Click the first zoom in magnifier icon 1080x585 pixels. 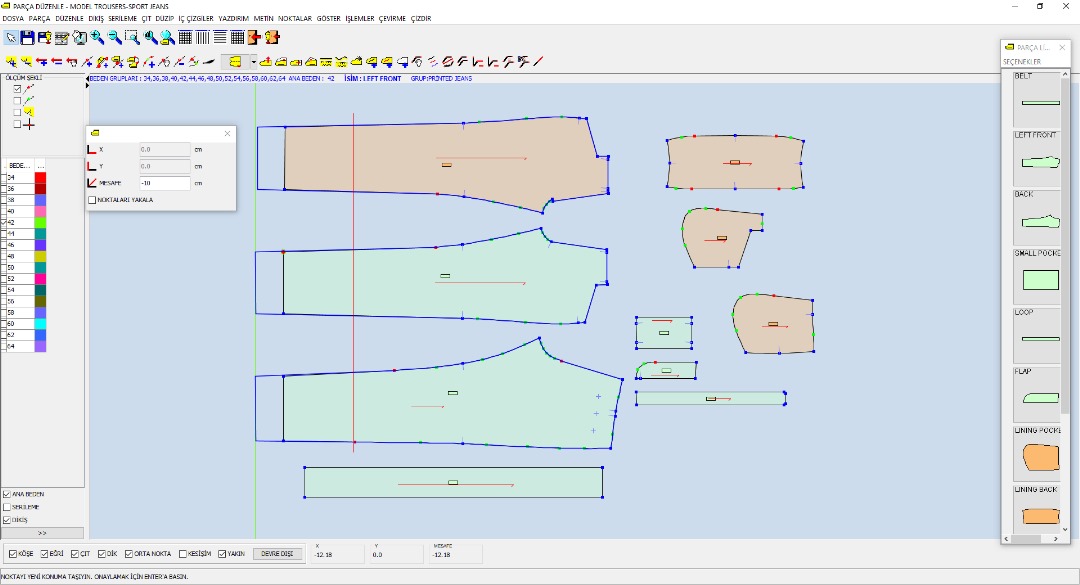(97, 38)
